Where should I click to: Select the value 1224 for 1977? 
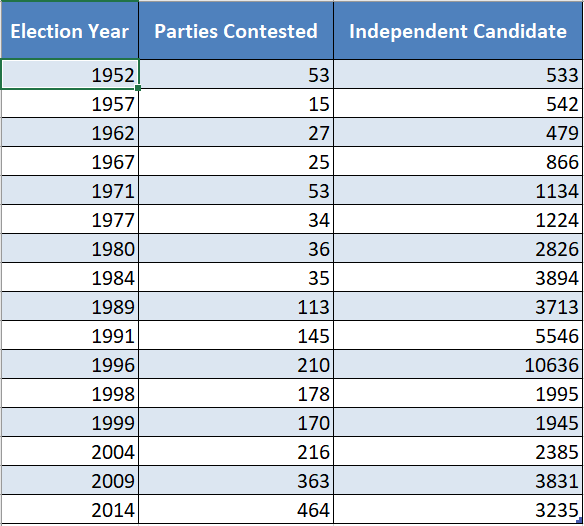(458, 219)
